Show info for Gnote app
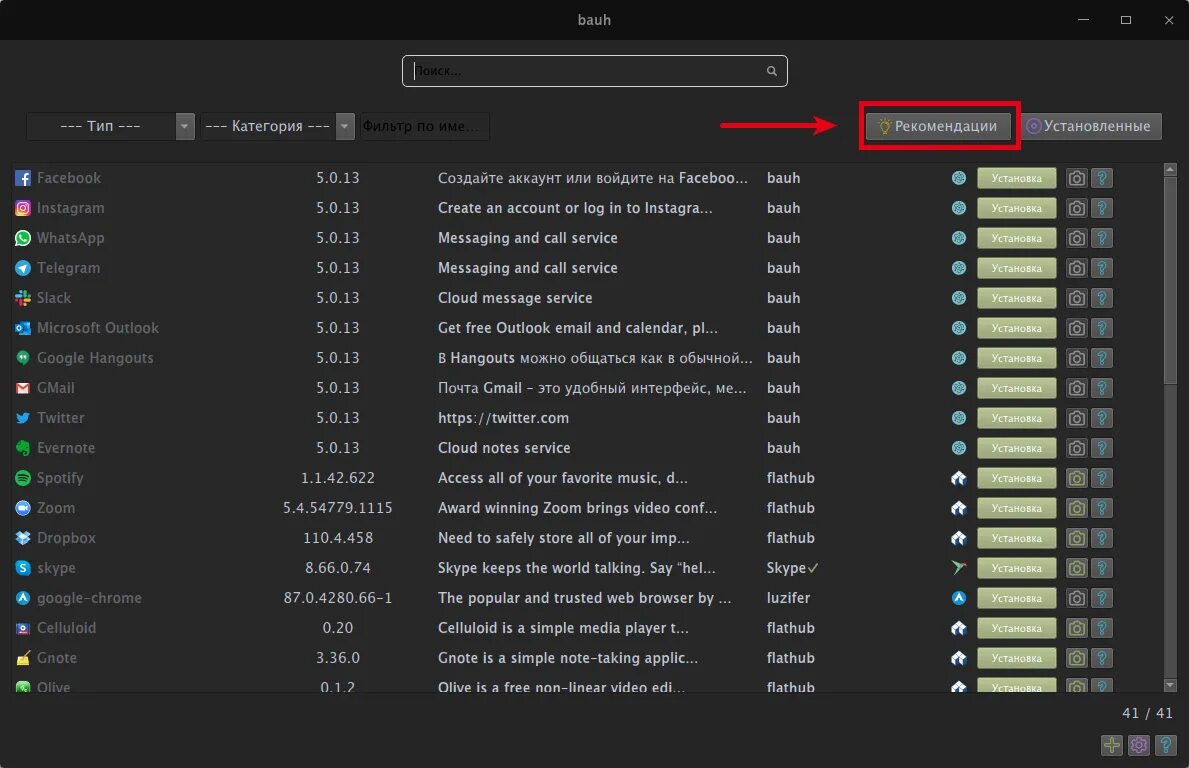 point(1102,658)
